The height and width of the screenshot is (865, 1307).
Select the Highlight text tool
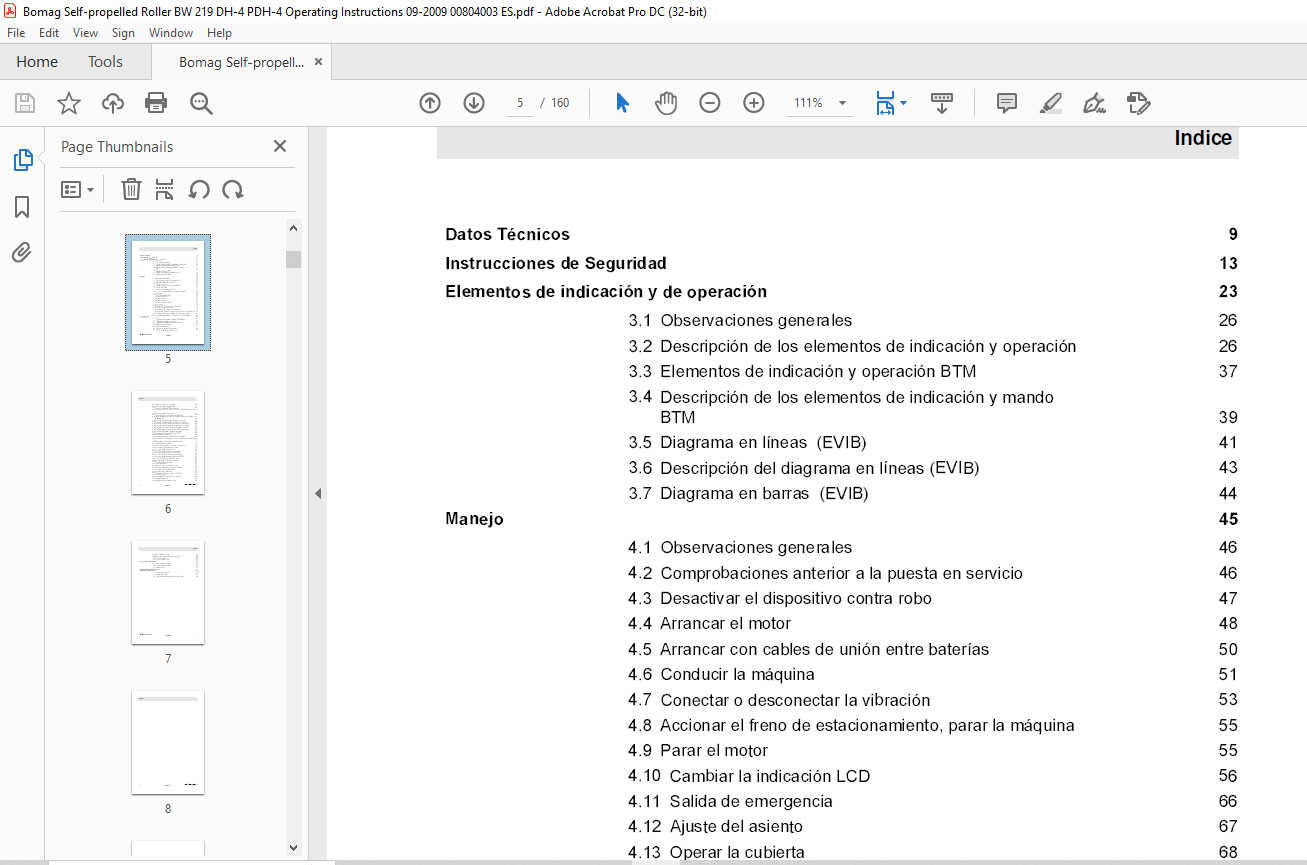click(x=1050, y=103)
